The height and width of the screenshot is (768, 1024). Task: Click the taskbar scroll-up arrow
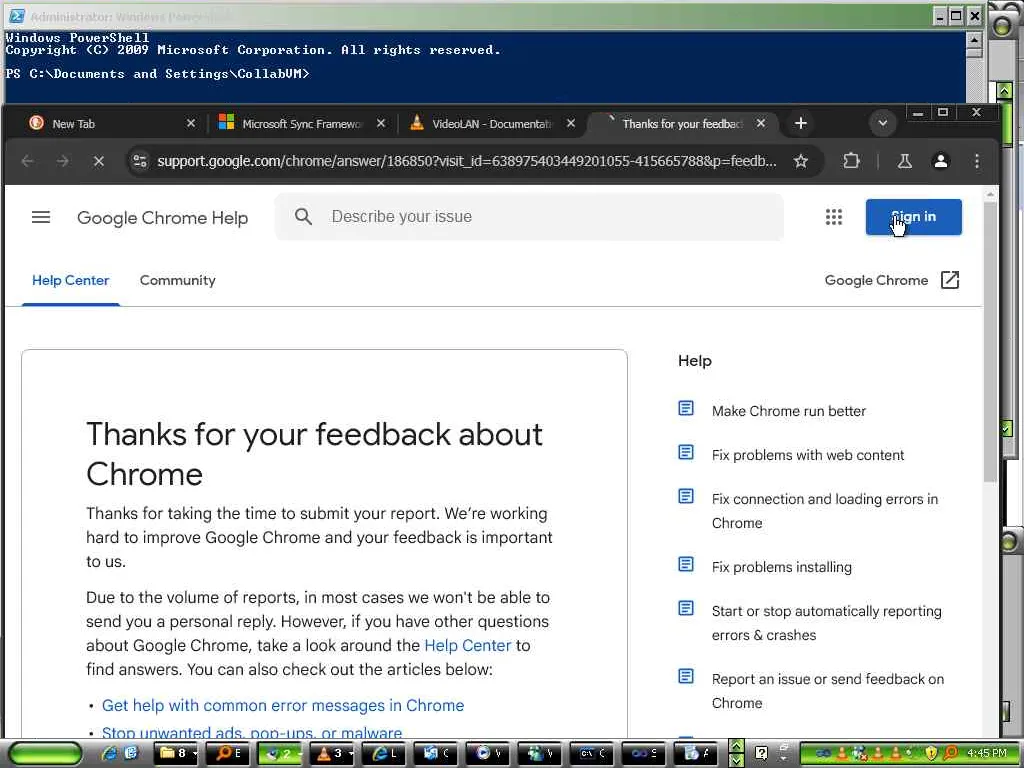736,747
